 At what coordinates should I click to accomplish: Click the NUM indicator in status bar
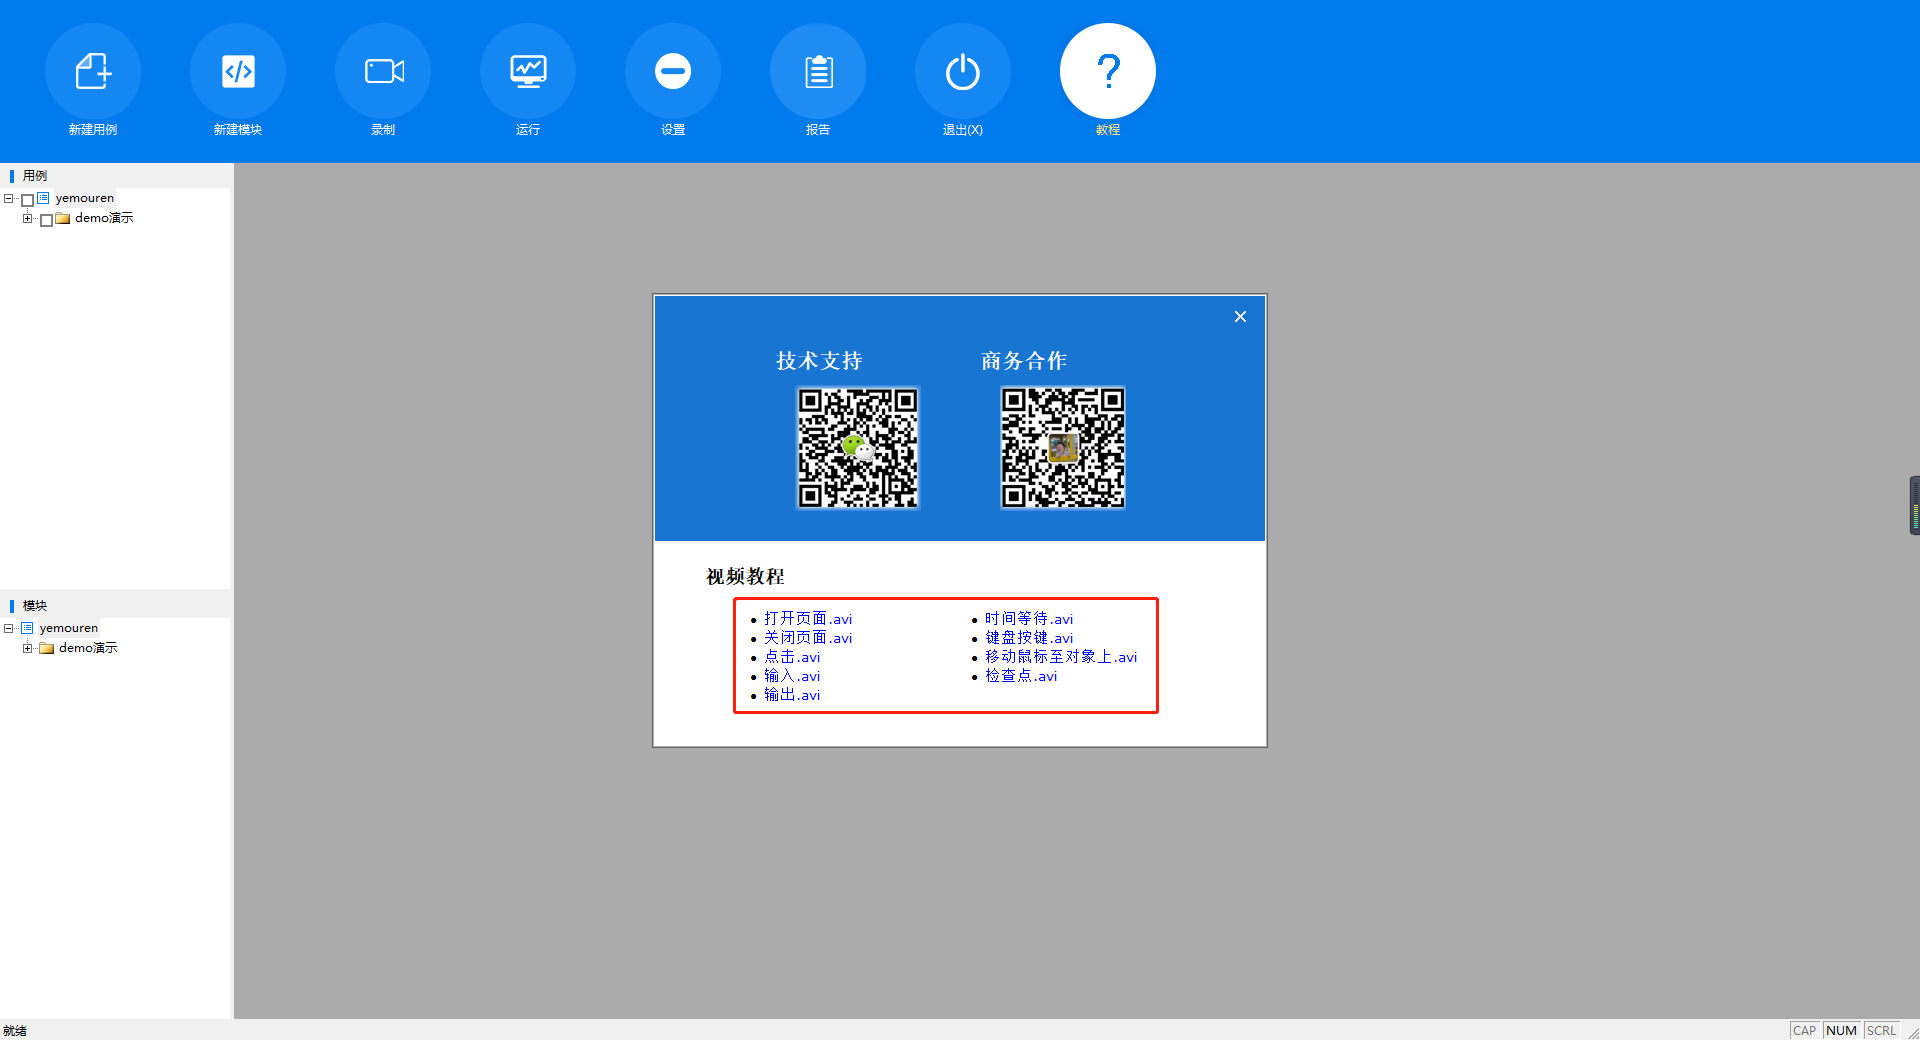(1841, 1030)
